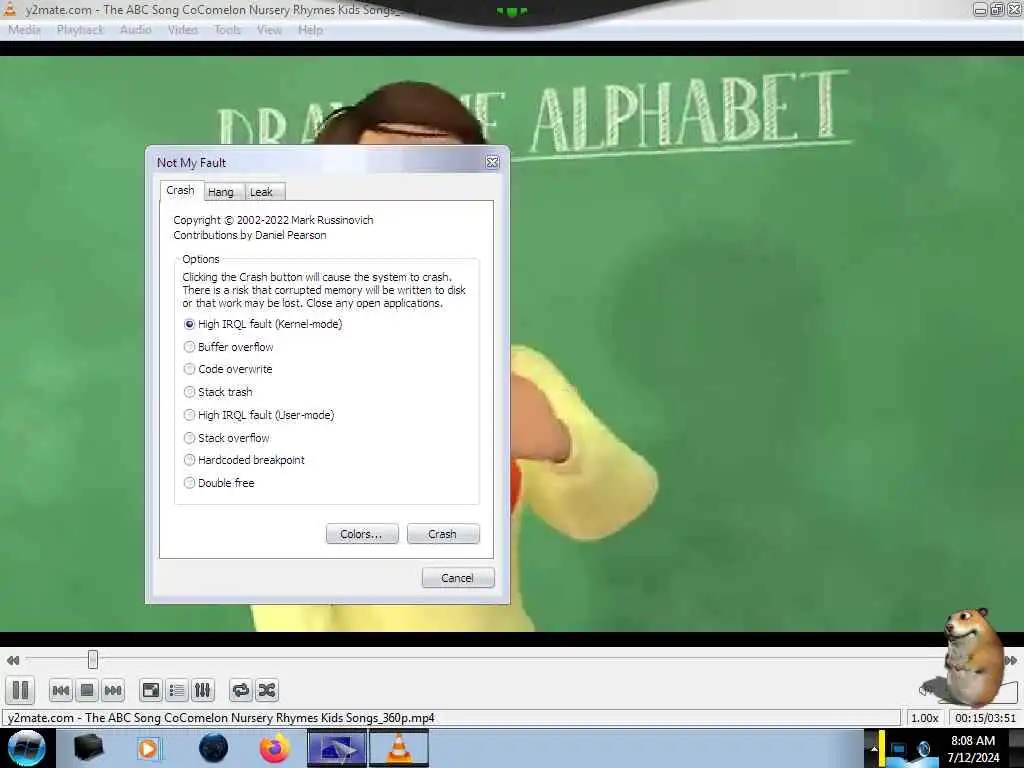Click the media filename in status bar
Viewport: 1024px width, 768px height.
[221, 718]
